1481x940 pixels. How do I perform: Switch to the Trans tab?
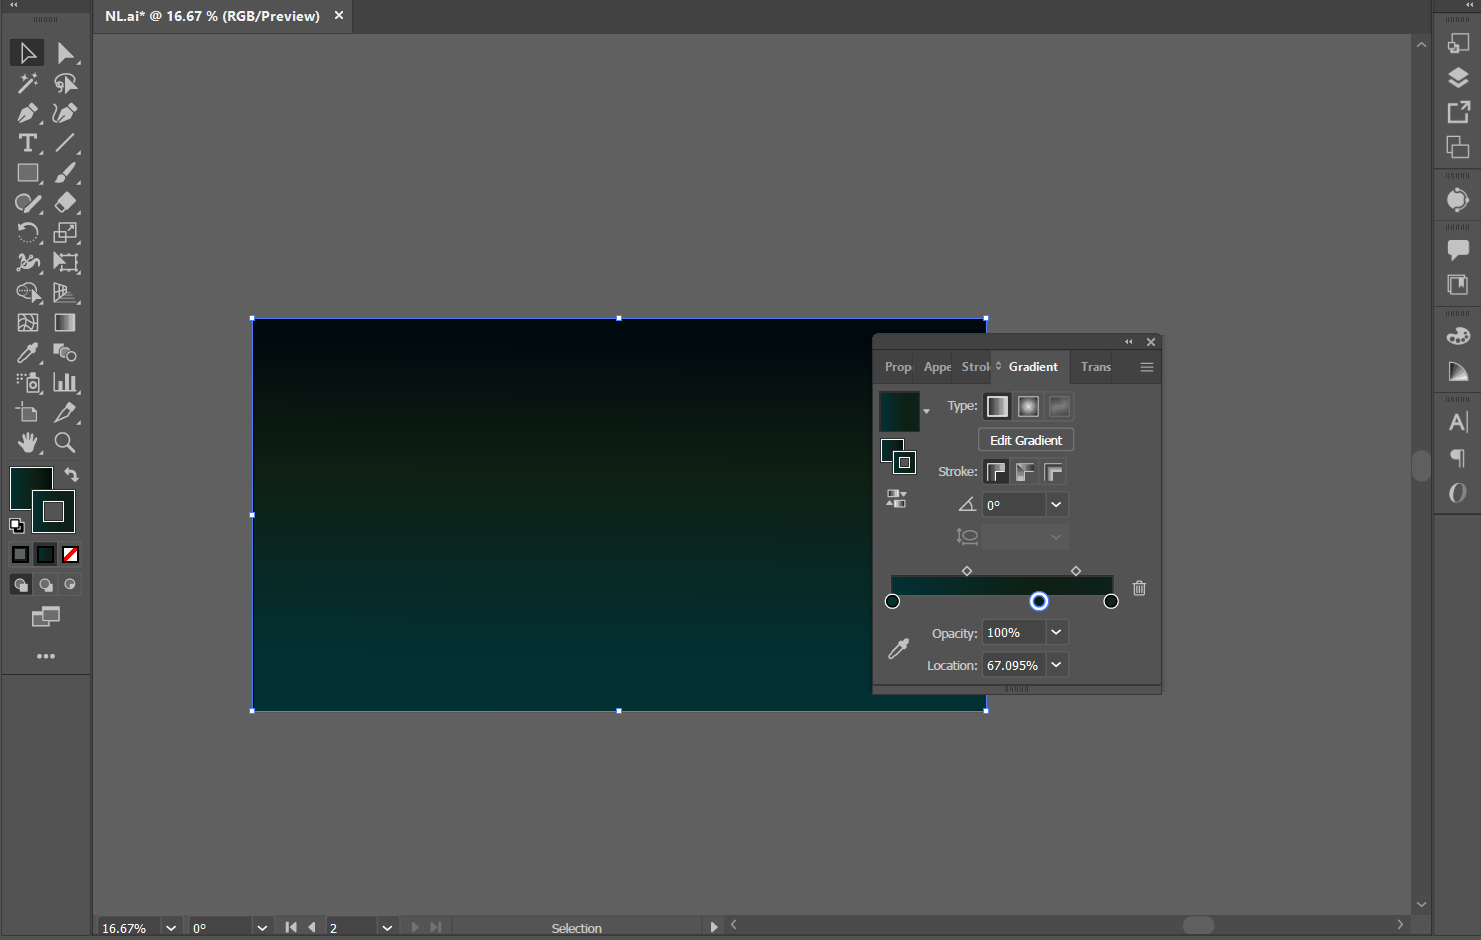(x=1096, y=367)
